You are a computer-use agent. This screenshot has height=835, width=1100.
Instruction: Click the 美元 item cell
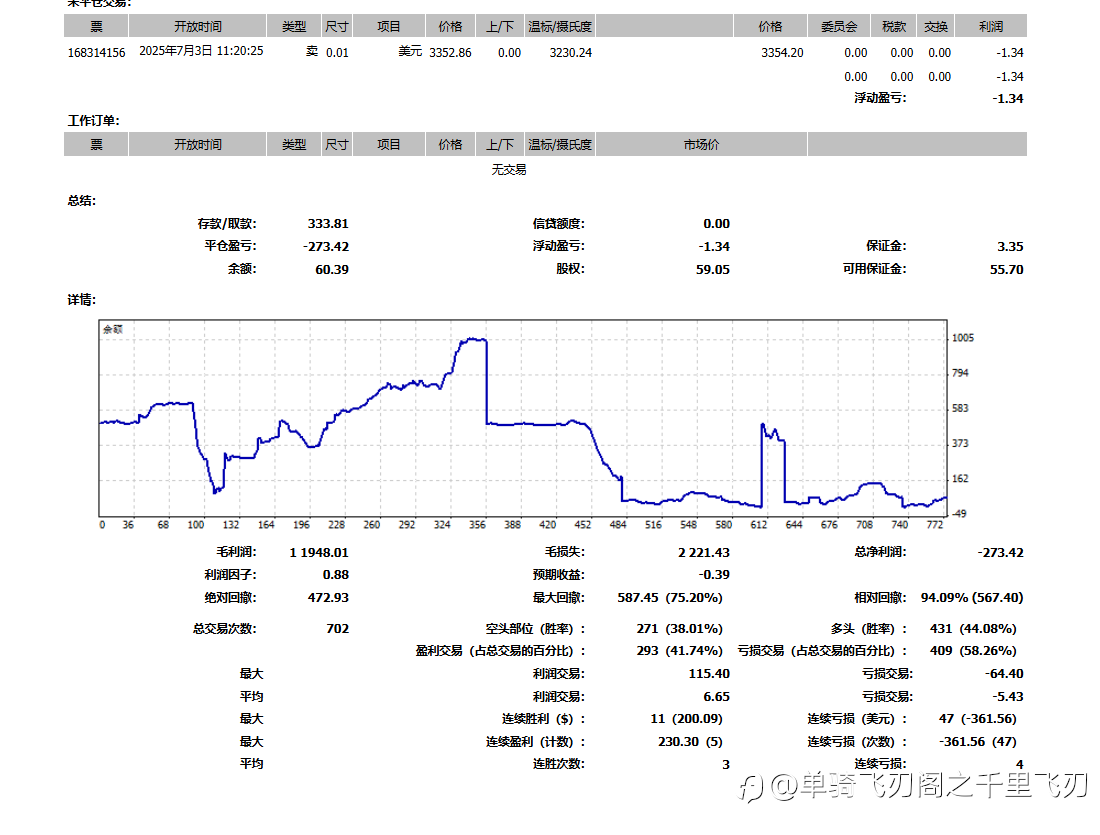click(410, 51)
